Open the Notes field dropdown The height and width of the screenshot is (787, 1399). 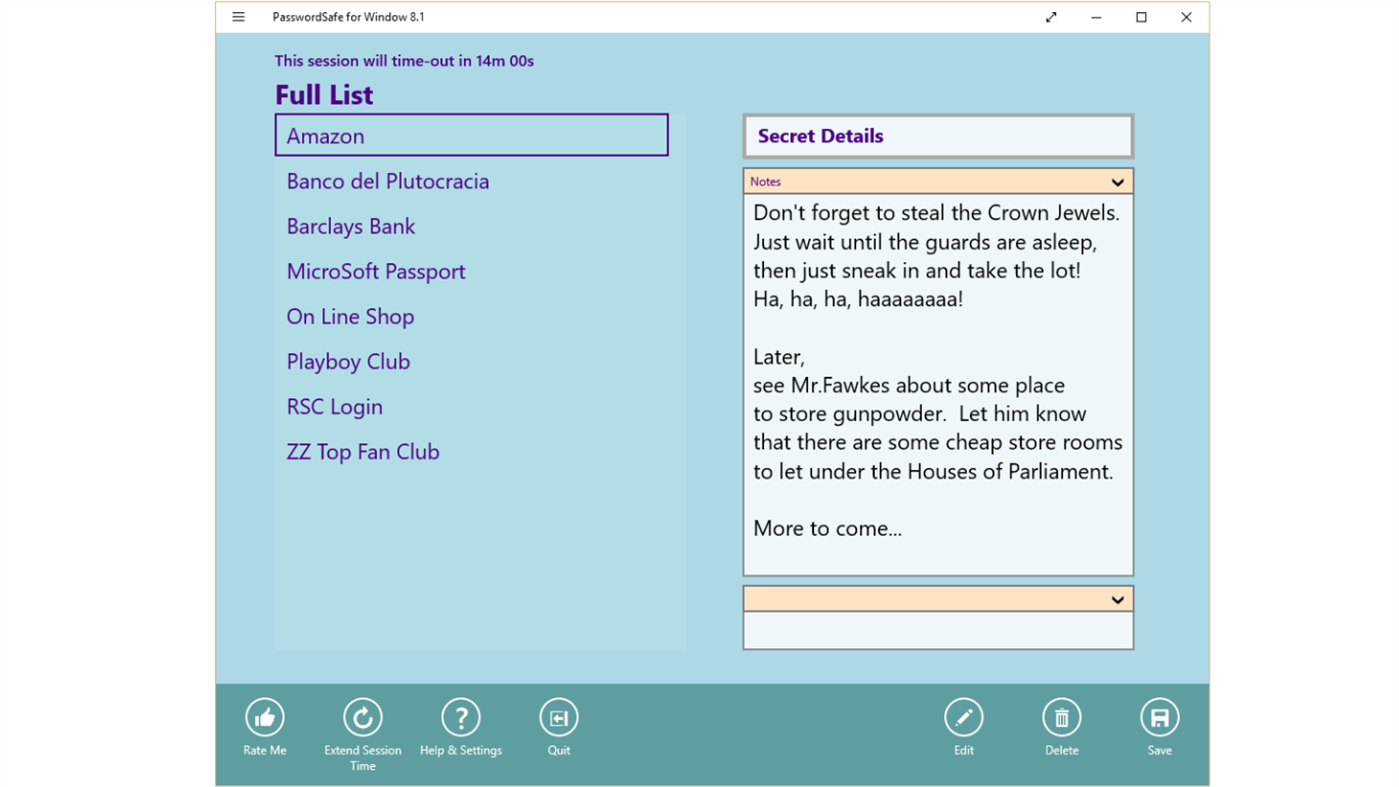1117,181
